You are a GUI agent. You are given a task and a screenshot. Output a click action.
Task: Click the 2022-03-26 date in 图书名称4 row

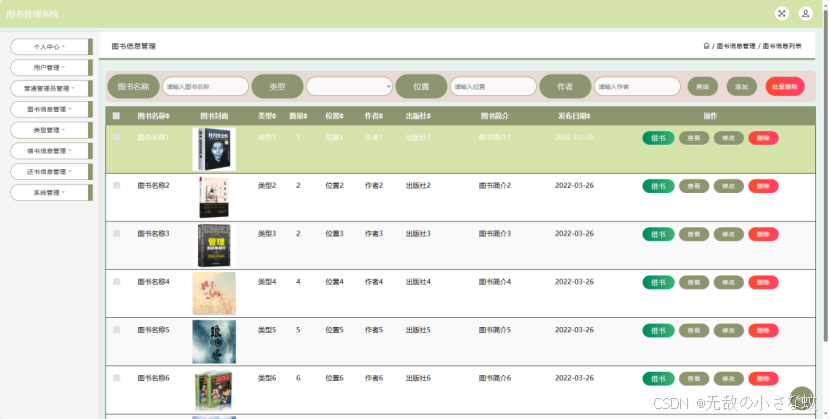(x=574, y=282)
